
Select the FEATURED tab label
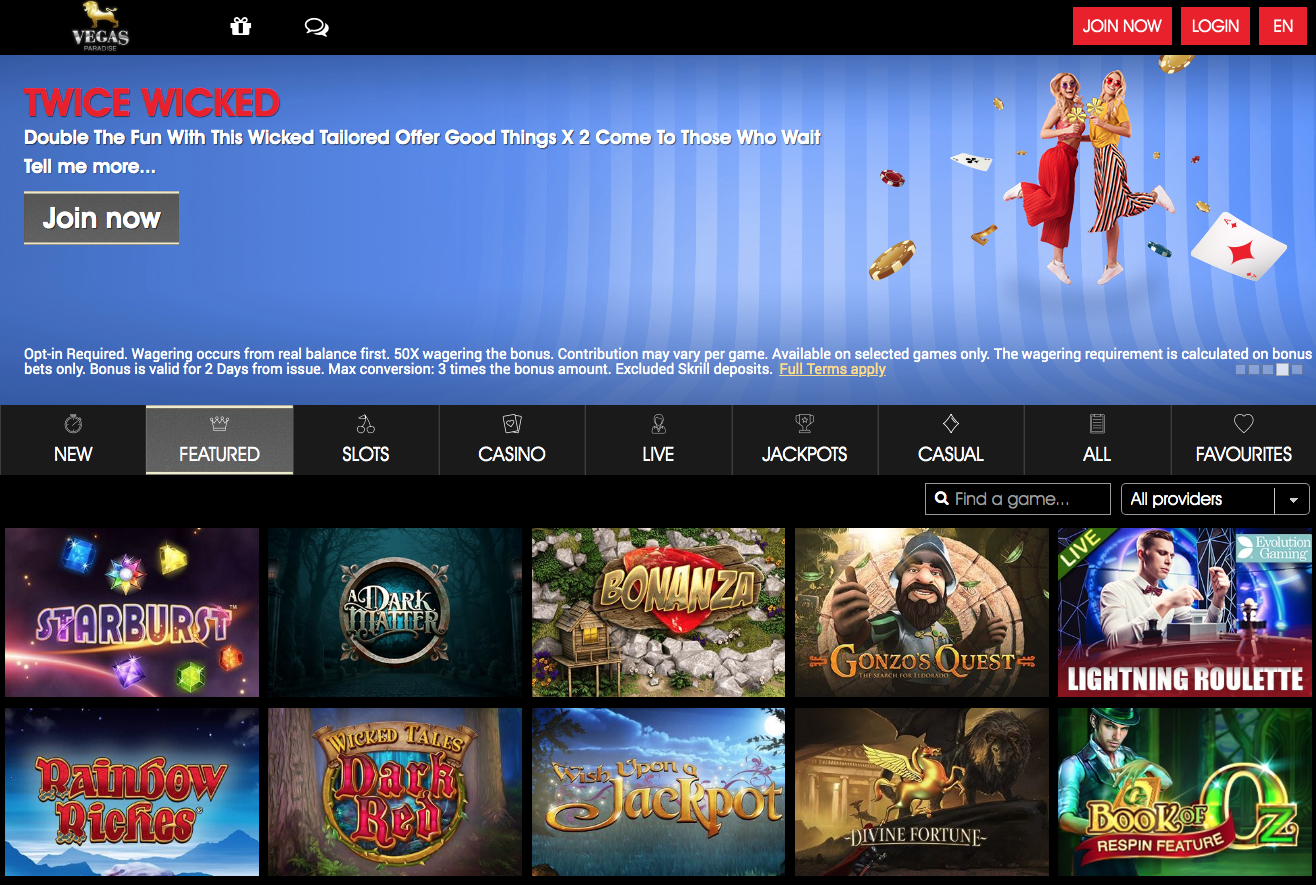pyautogui.click(x=219, y=454)
